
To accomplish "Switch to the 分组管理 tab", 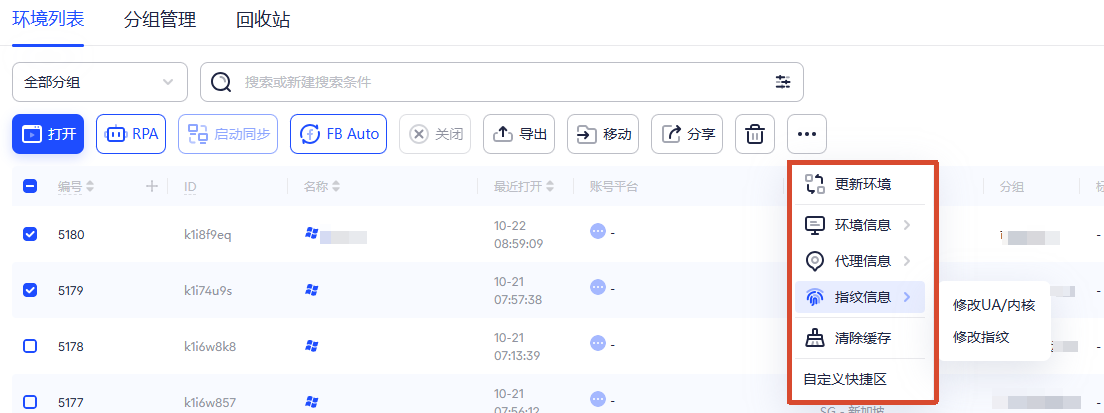I will [x=160, y=20].
